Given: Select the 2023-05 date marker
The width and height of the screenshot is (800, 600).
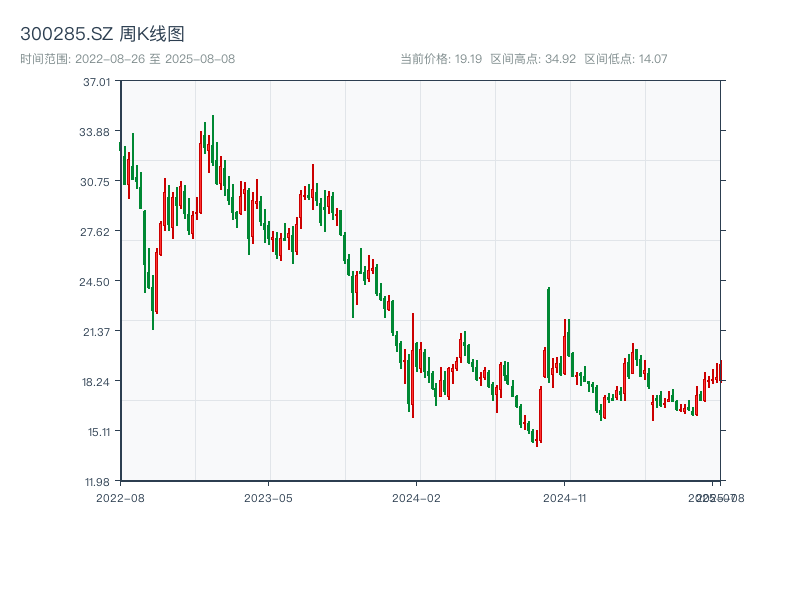Looking at the screenshot, I should pyautogui.click(x=268, y=497).
